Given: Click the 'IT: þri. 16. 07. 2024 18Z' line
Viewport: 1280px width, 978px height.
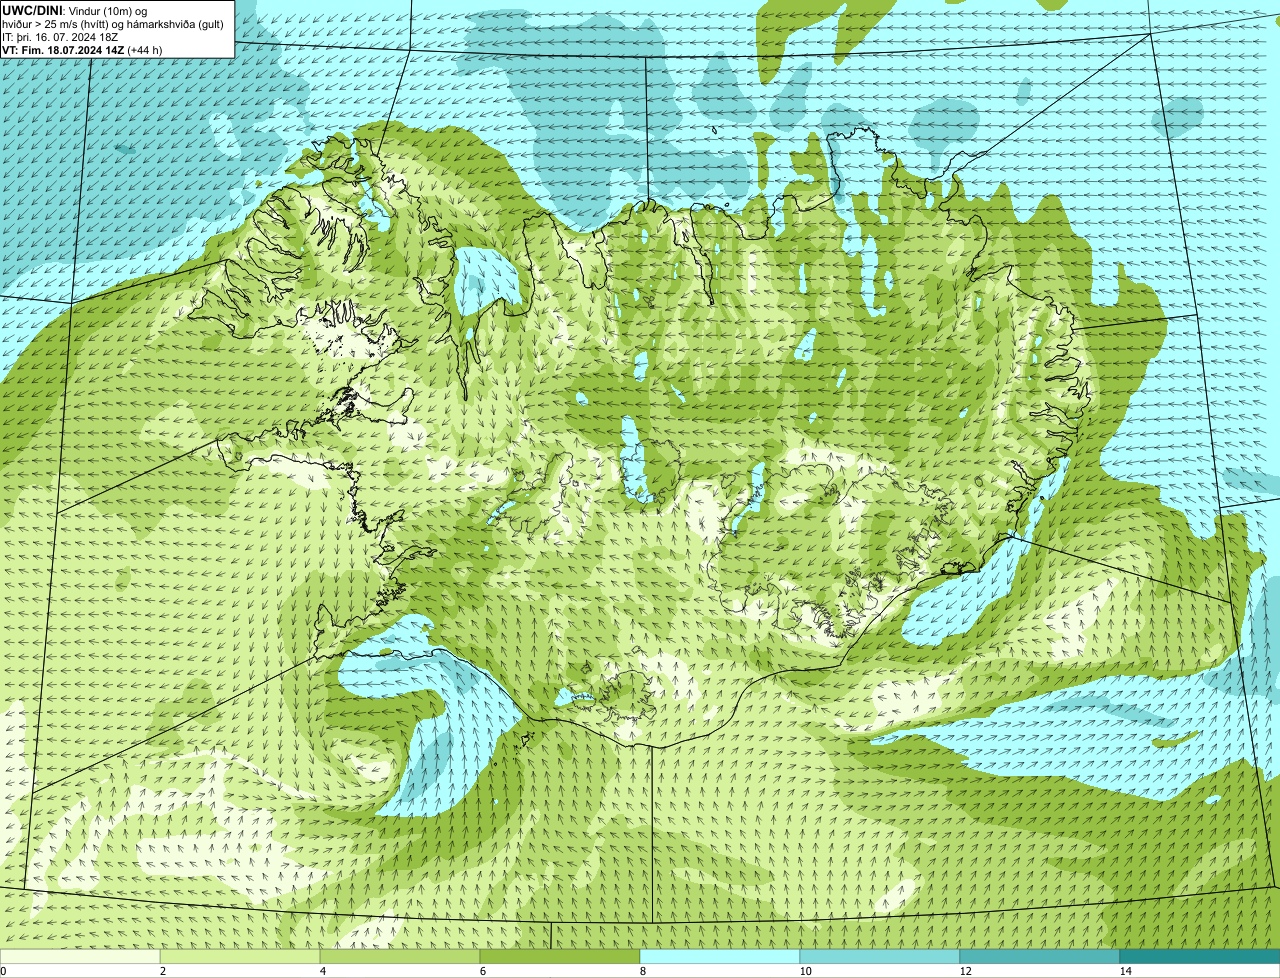Looking at the screenshot, I should coord(60,36).
